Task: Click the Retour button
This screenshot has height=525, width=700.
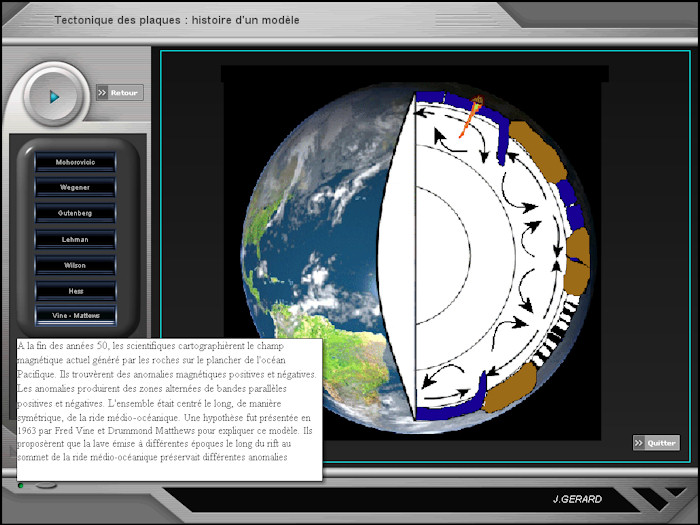Action: point(120,92)
